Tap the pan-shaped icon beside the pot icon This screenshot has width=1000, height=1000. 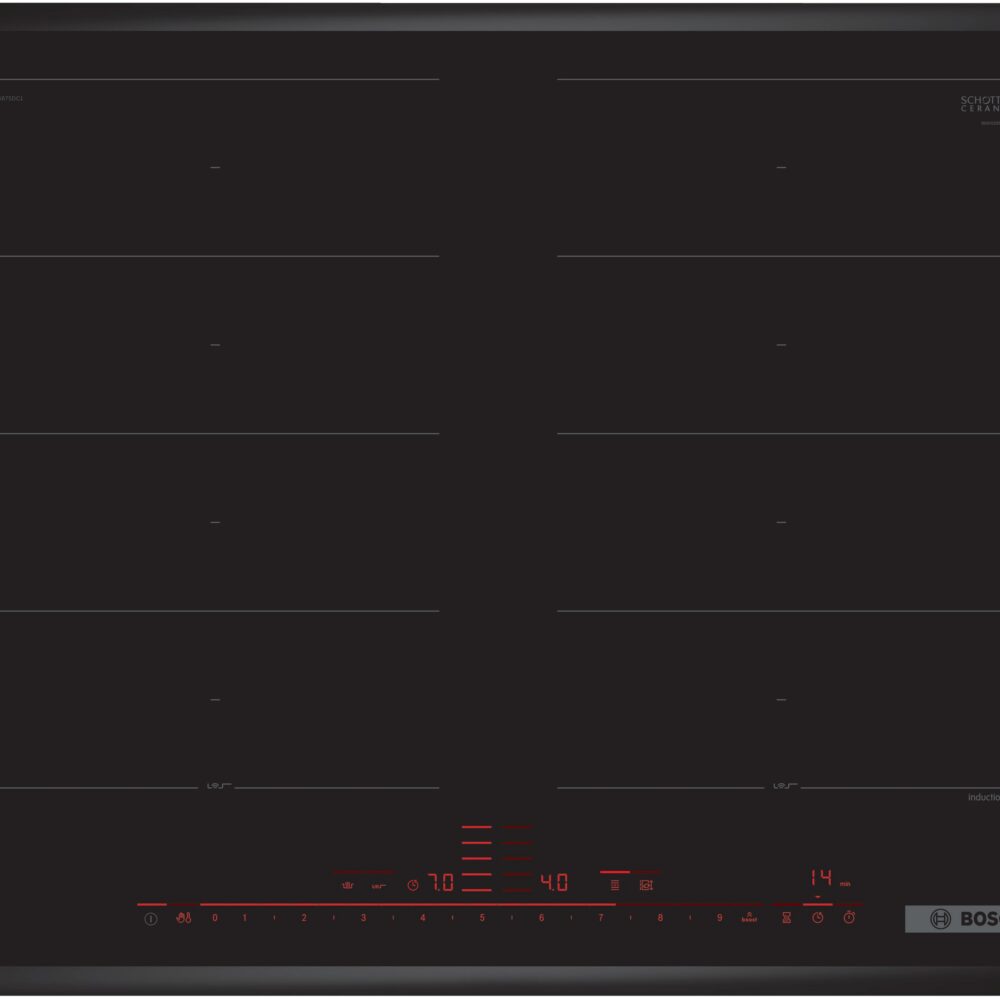point(379,886)
